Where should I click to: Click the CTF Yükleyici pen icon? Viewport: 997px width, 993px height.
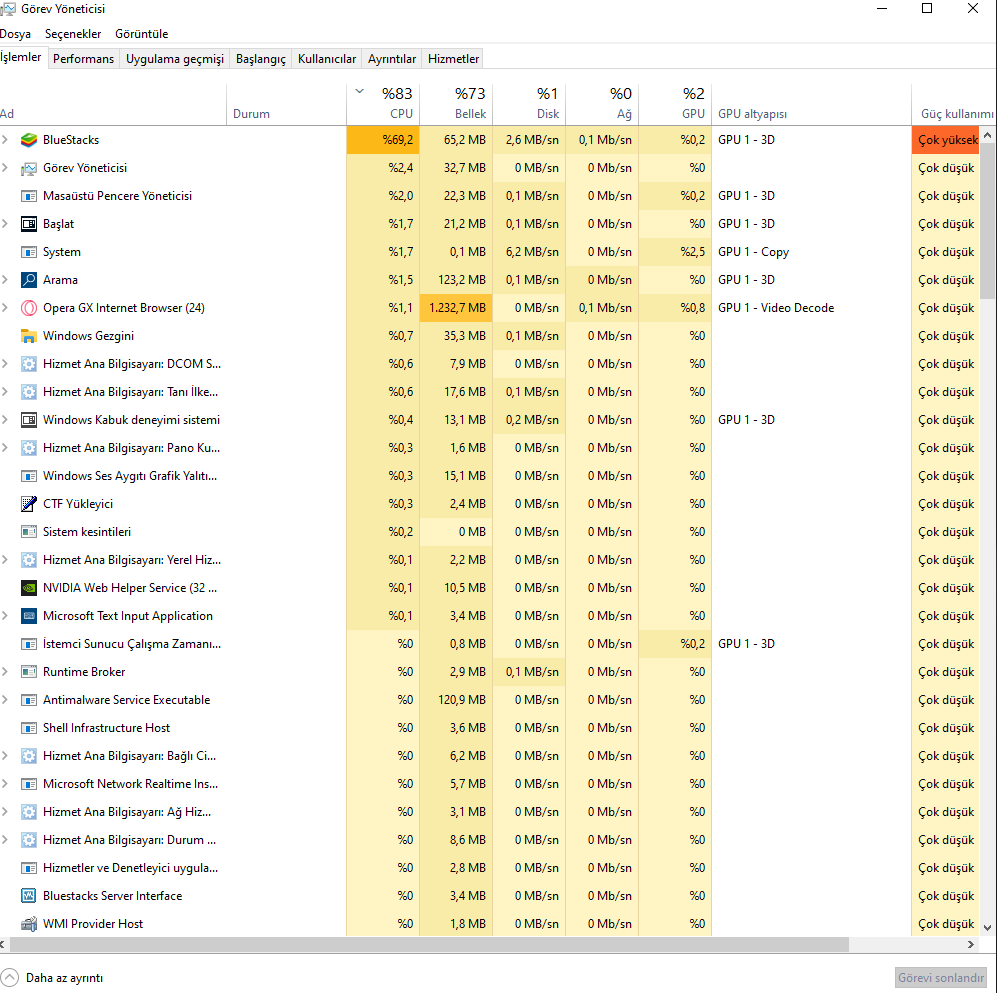tap(29, 503)
